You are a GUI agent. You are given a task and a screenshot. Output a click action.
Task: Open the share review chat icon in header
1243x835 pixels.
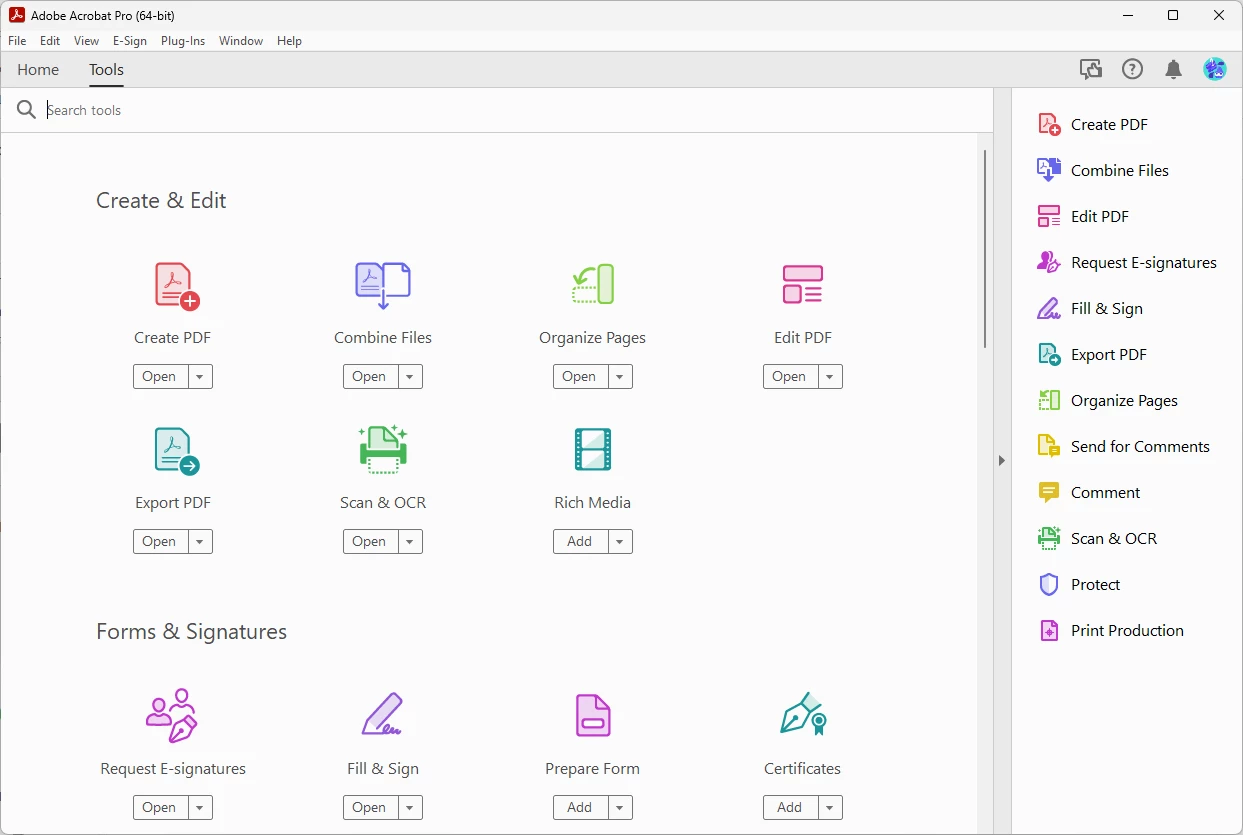tap(1091, 69)
